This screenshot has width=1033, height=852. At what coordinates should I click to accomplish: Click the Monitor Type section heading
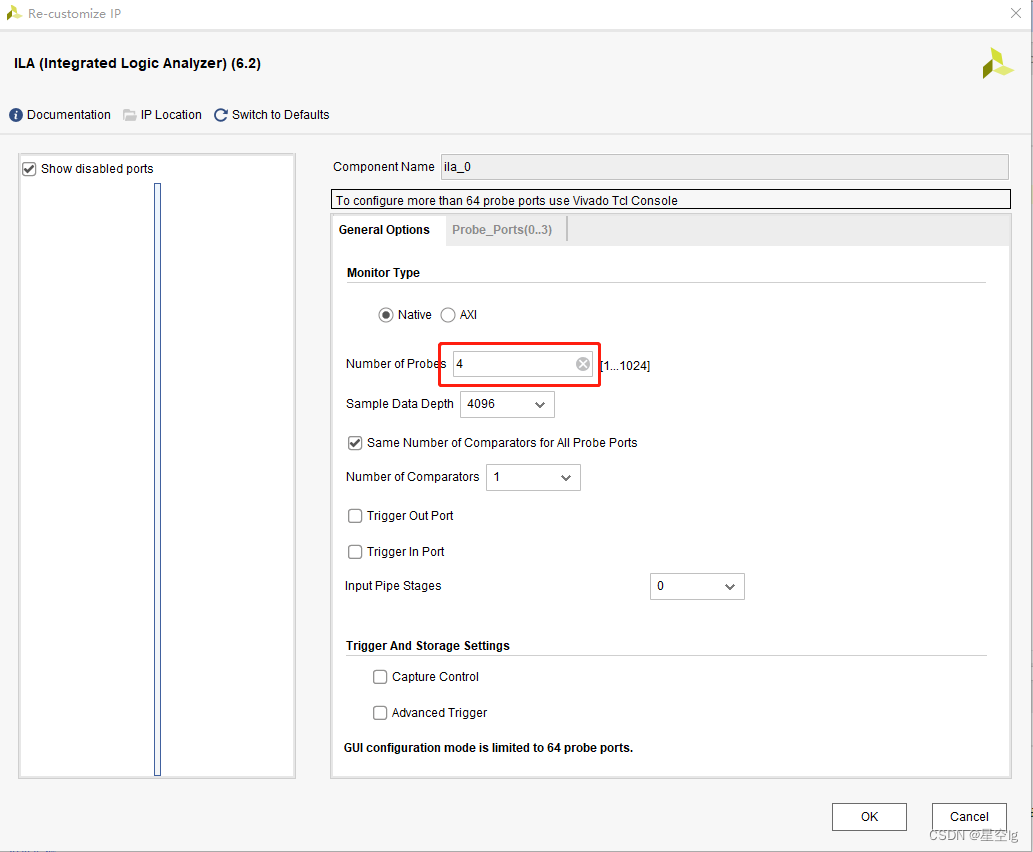tap(383, 273)
